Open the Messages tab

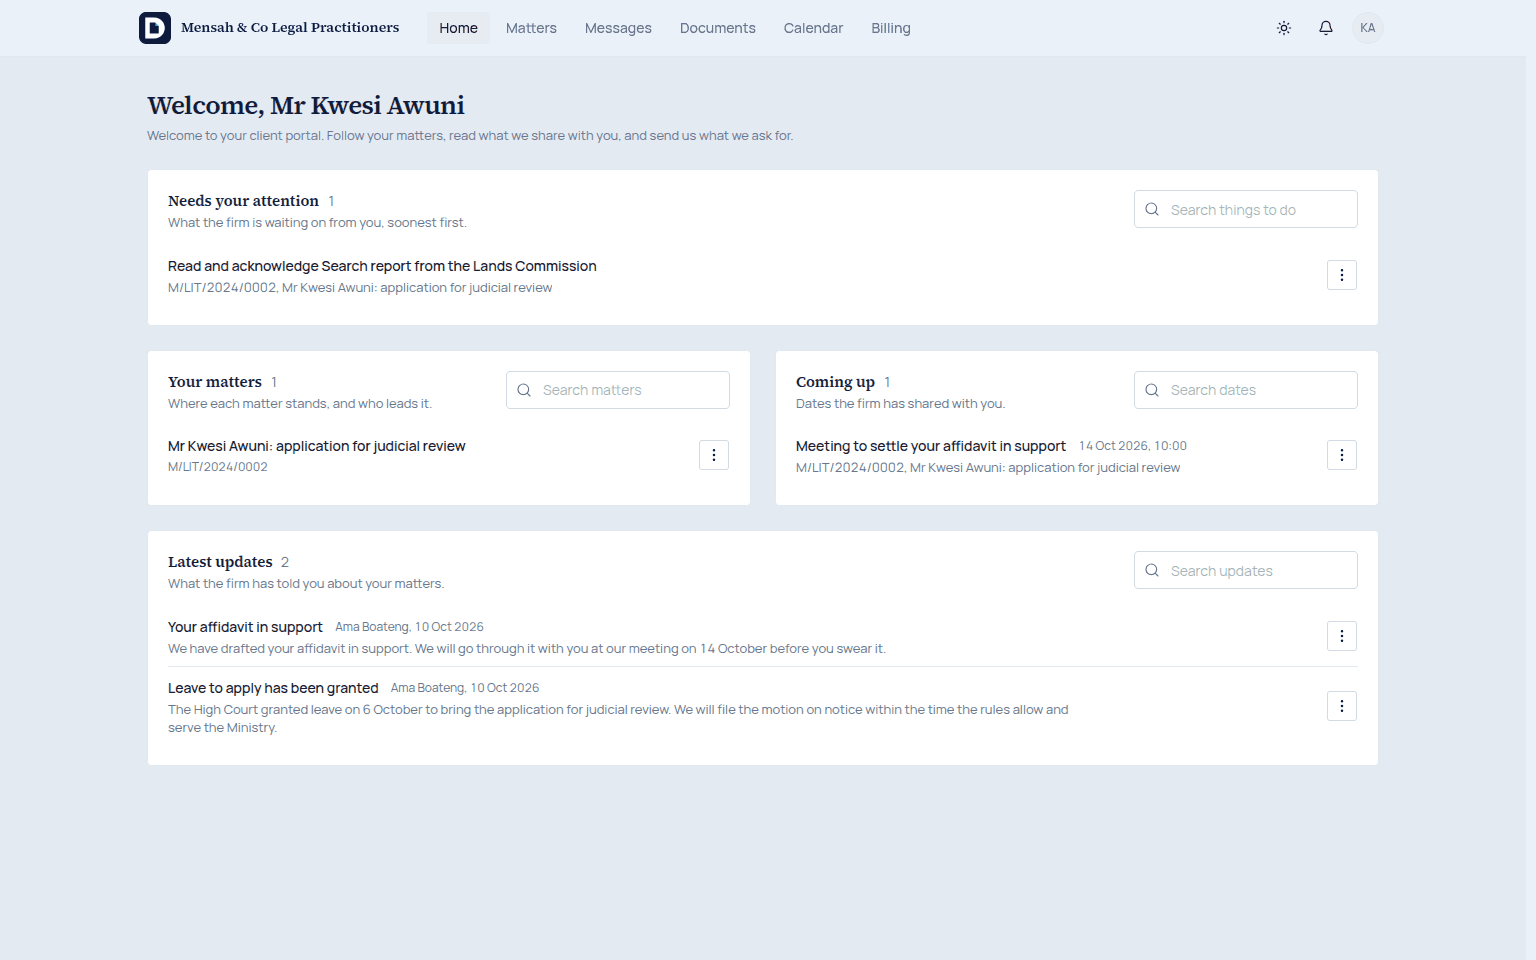[618, 28]
